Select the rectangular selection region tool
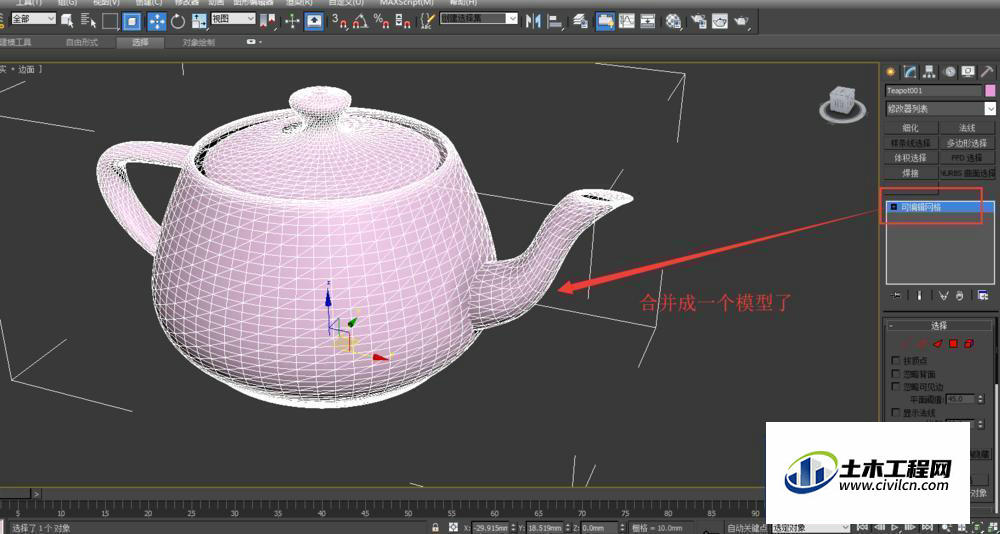 coord(110,22)
